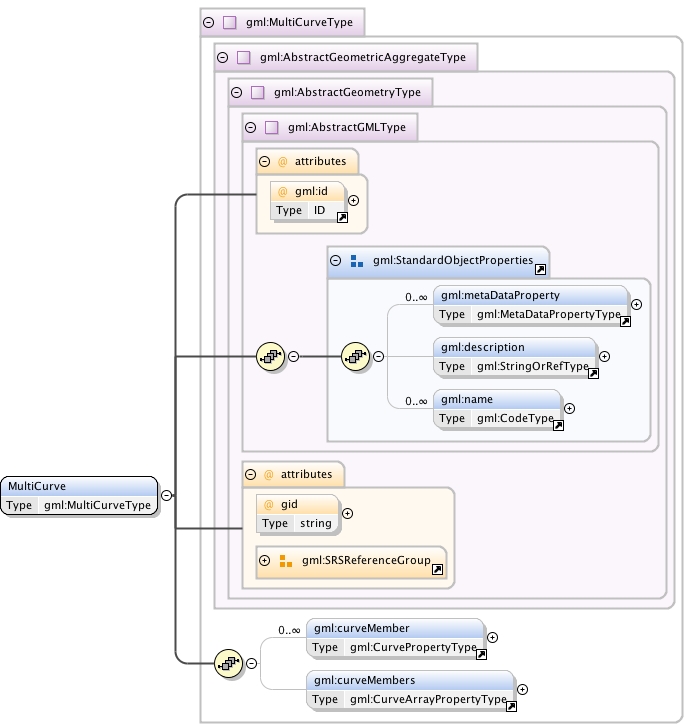
Task: Collapse inner sequence in StandardObjectProperties
Action: [x=378, y=356]
